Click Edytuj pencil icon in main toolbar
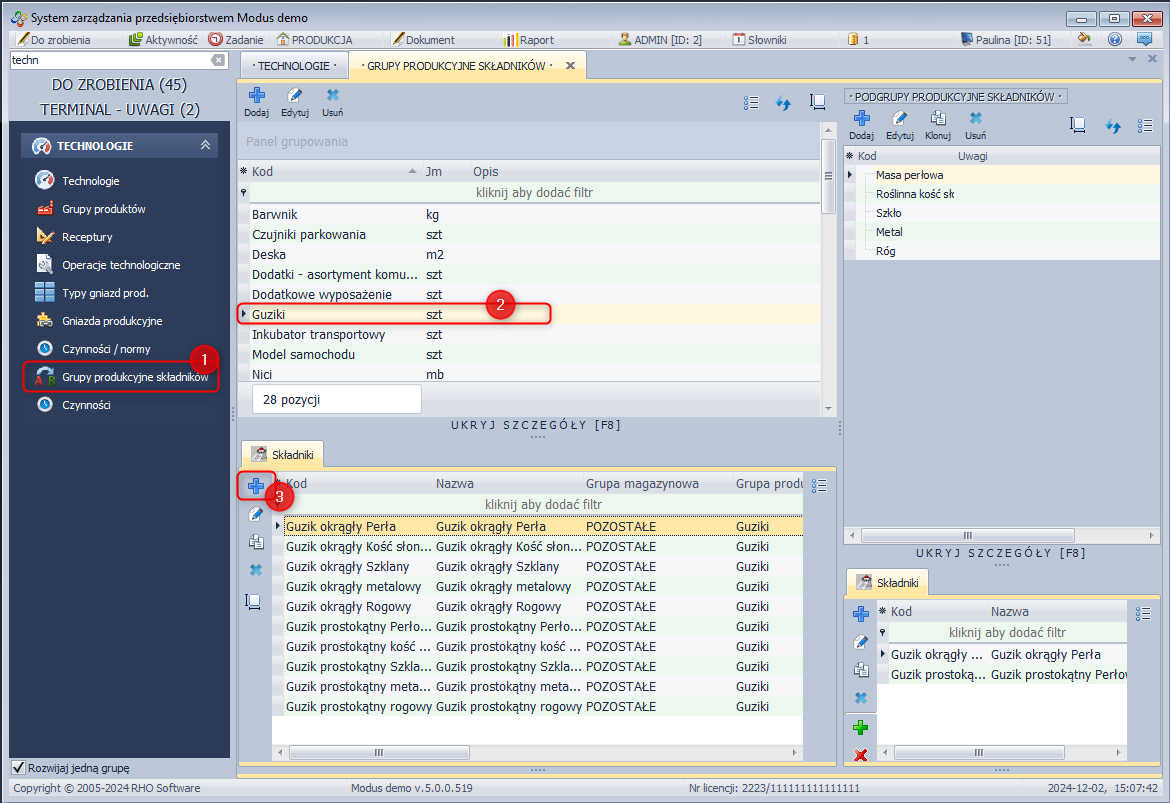 (294, 96)
